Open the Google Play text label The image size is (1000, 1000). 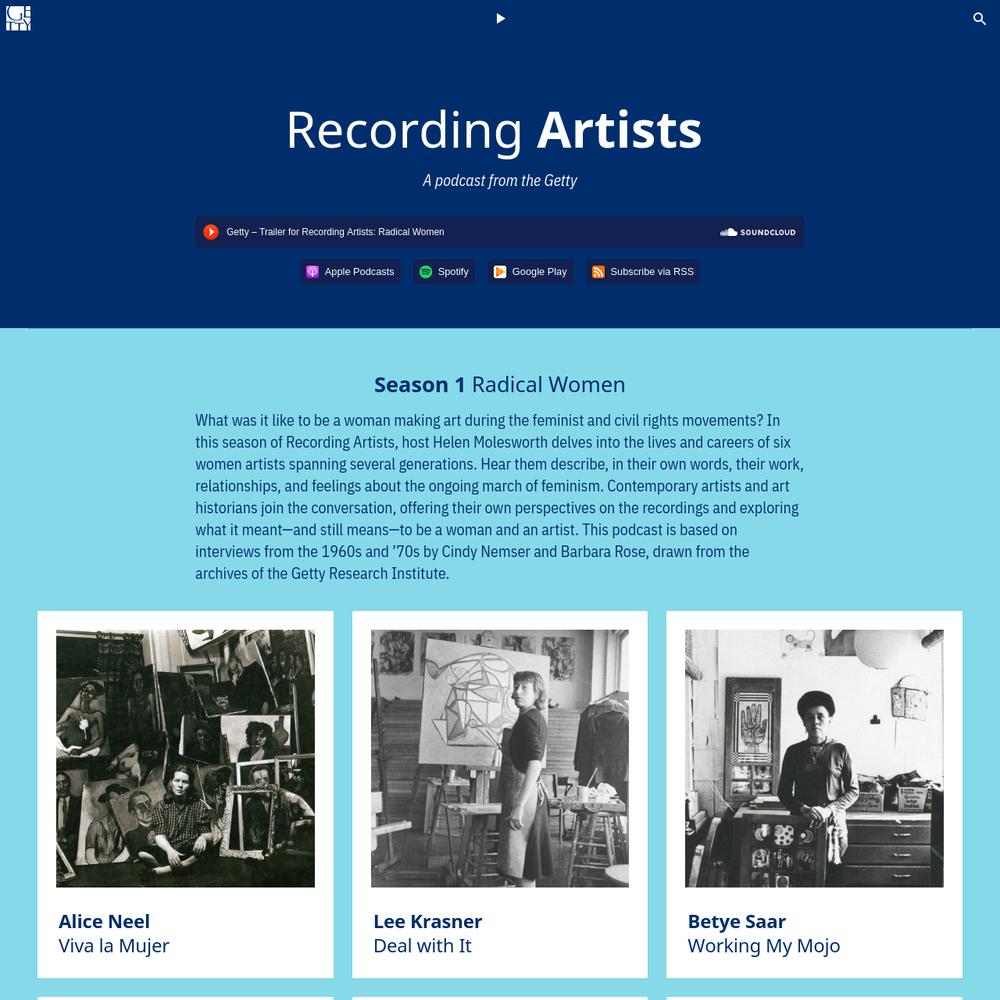pos(540,272)
